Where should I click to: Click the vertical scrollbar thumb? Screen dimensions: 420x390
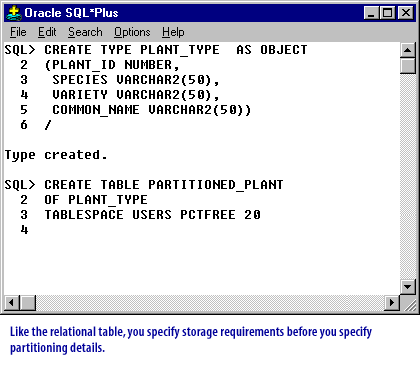pos(407,66)
